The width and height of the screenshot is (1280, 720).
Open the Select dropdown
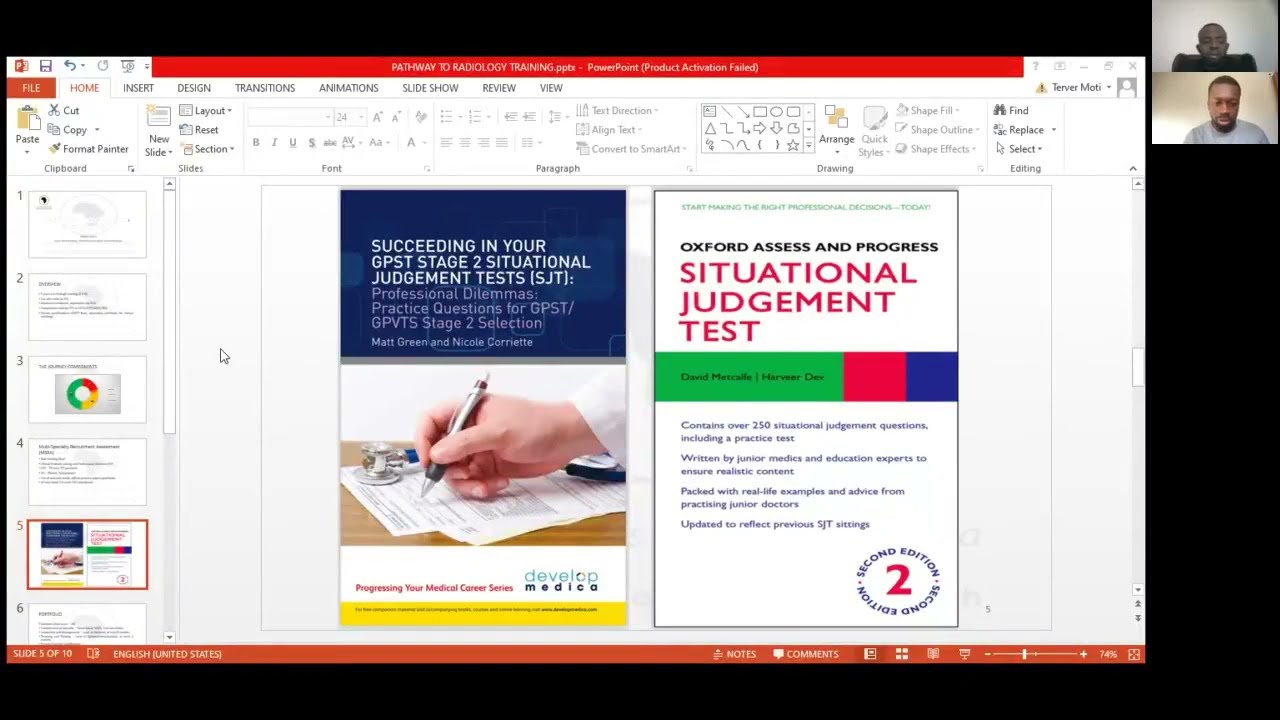coord(1019,149)
